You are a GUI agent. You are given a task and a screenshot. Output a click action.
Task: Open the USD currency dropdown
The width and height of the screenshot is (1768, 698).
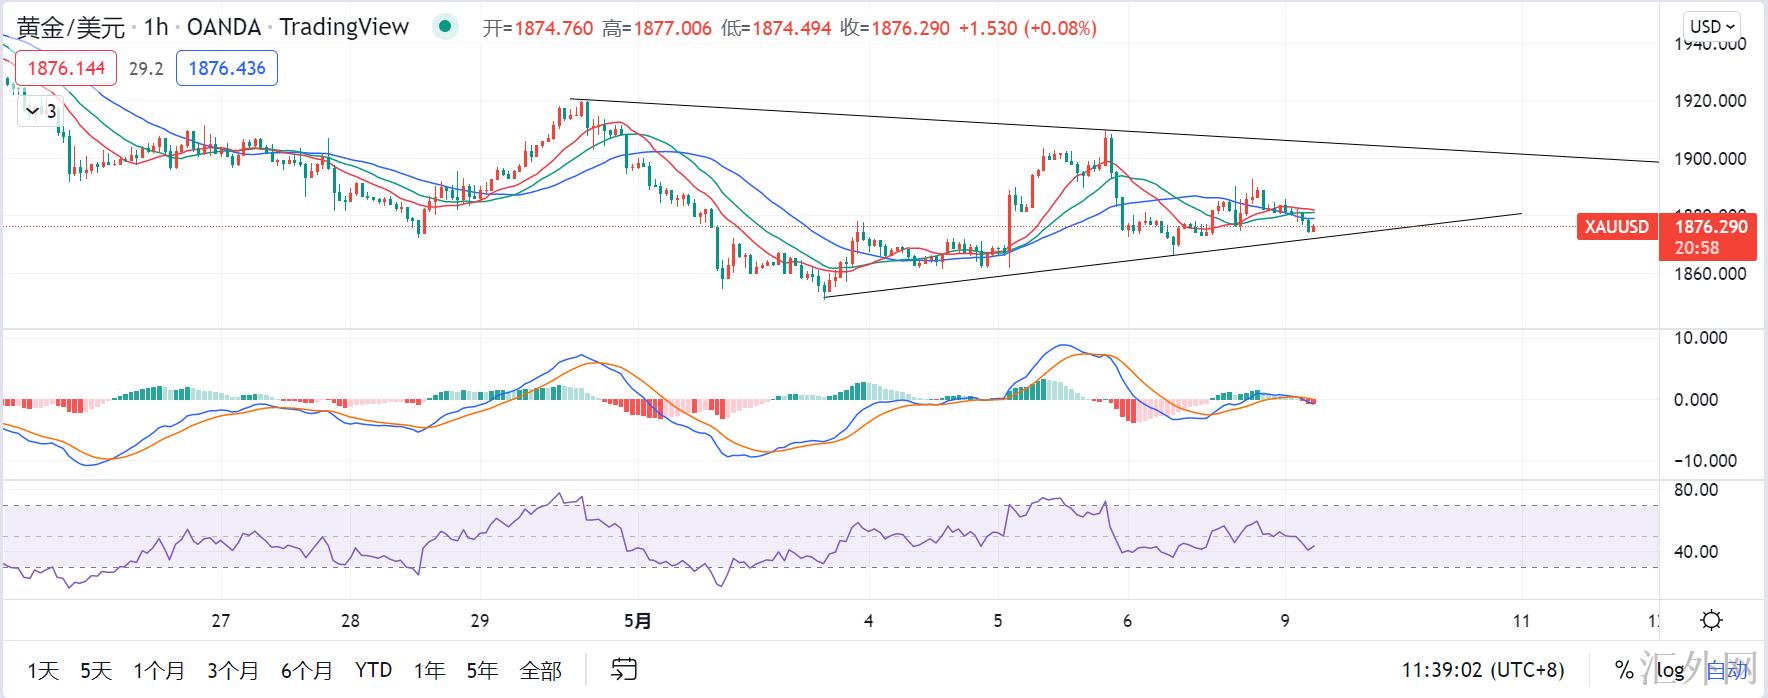click(1712, 27)
